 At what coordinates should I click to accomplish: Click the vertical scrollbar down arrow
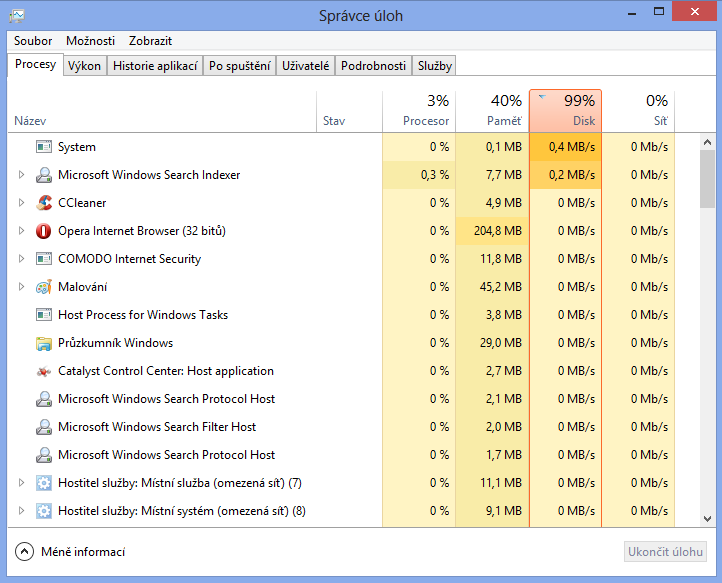pyautogui.click(x=707, y=519)
